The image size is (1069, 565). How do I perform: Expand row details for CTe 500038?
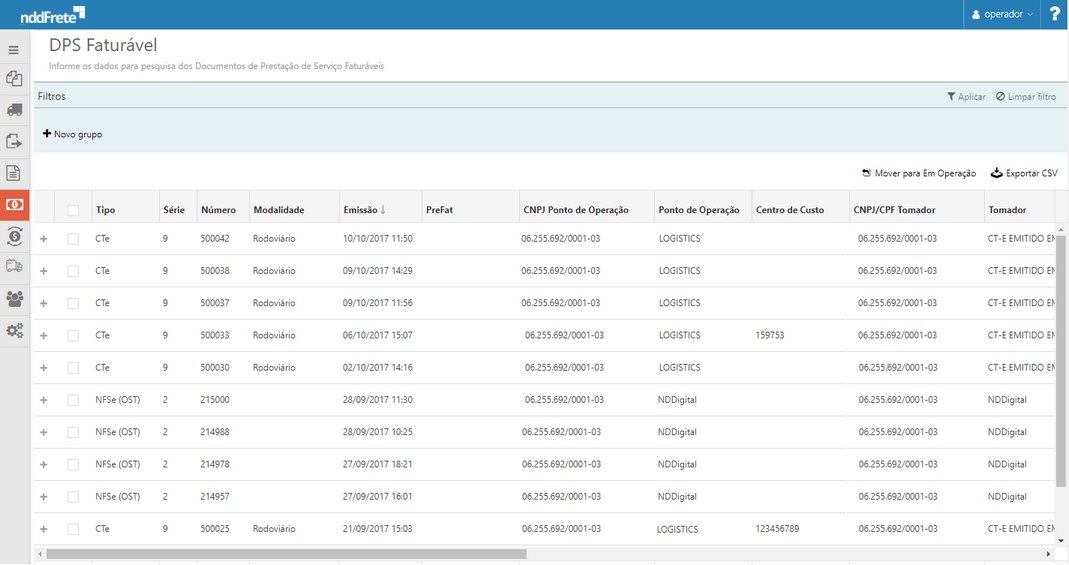tap(43, 271)
